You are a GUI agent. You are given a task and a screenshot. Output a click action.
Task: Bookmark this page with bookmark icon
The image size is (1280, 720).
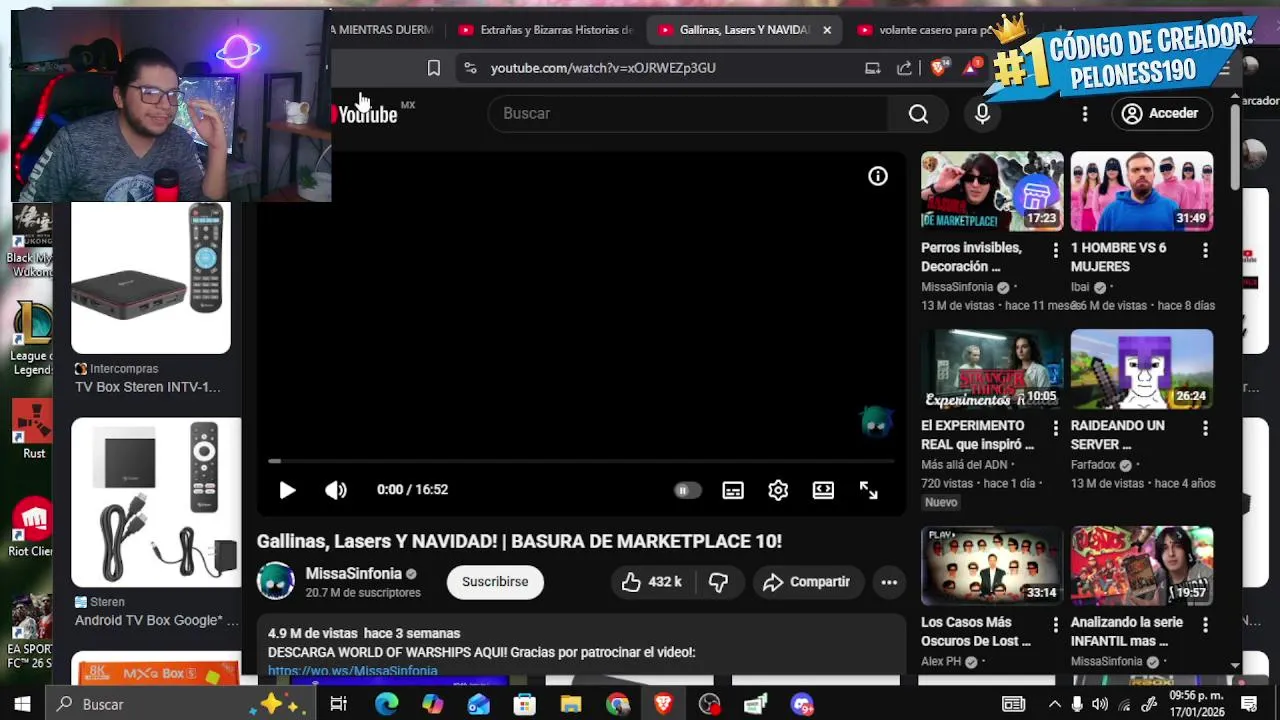[x=433, y=68]
